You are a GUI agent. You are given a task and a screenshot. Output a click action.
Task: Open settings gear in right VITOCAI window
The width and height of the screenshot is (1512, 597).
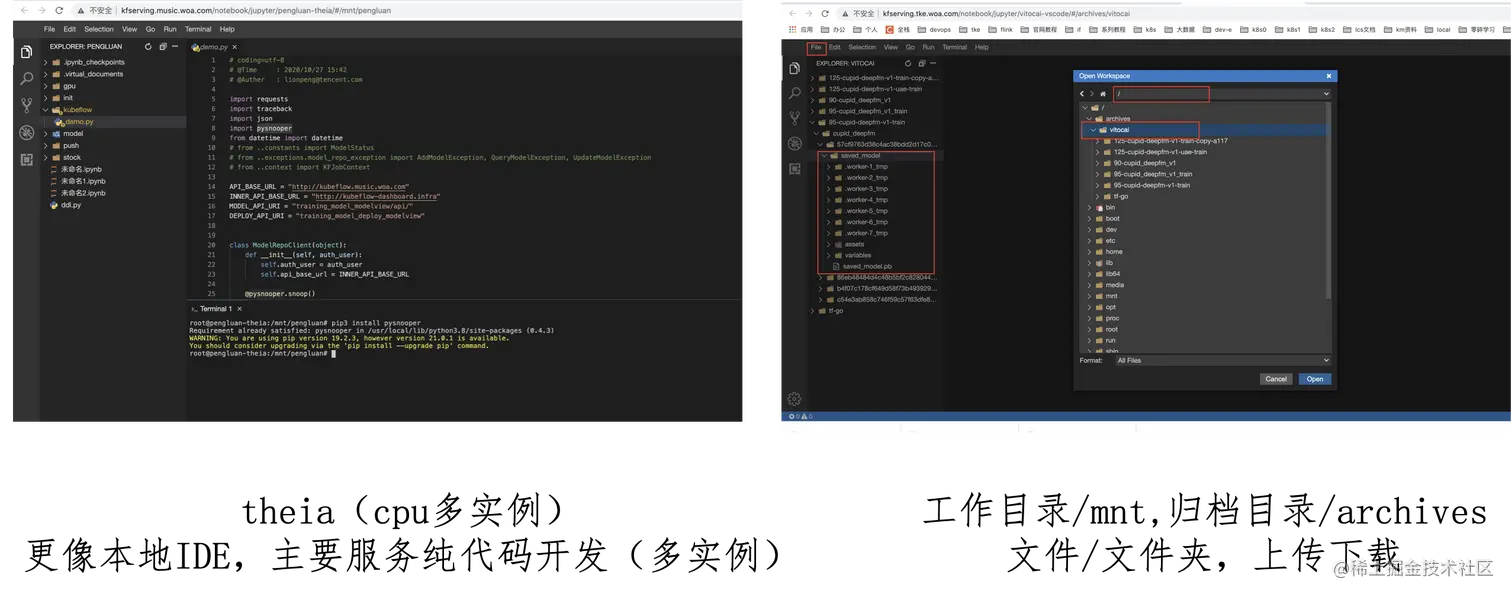point(794,398)
